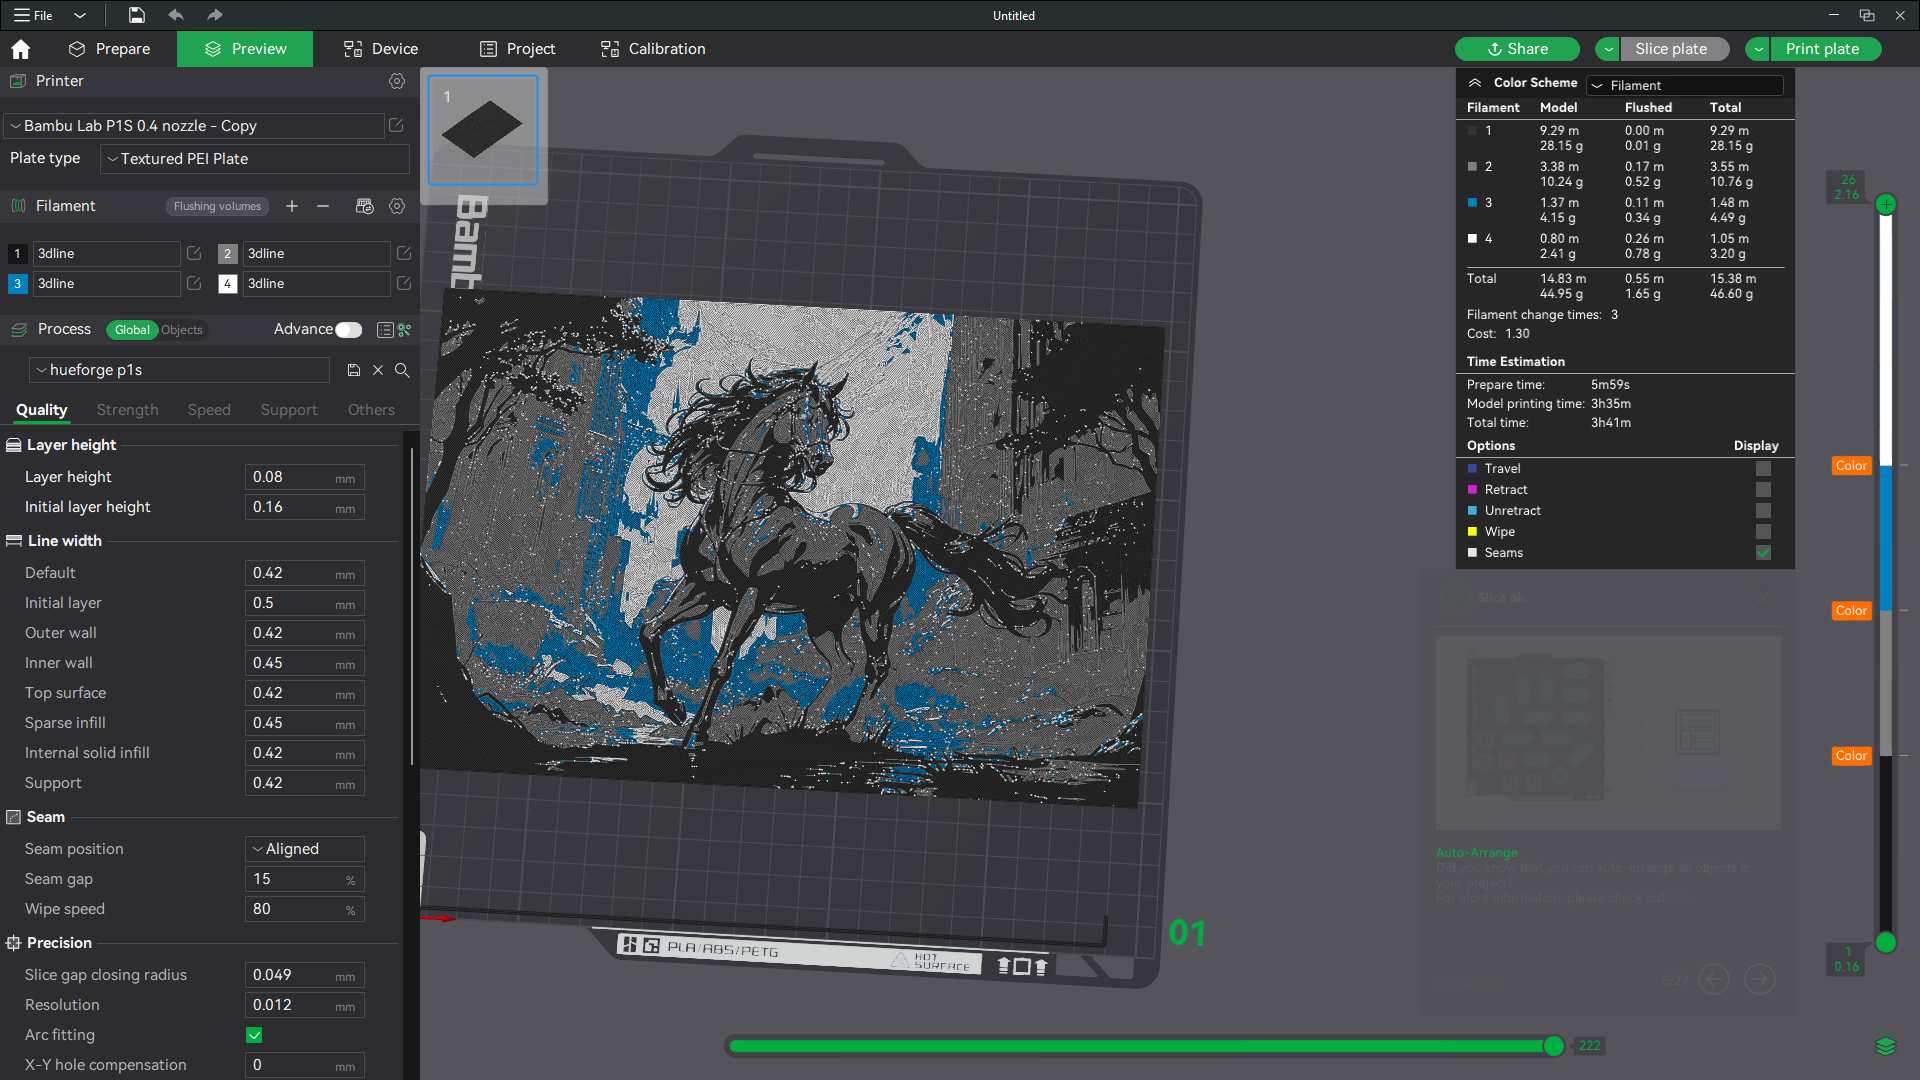
Task: Add a filament with plus icon
Action: tap(292, 206)
